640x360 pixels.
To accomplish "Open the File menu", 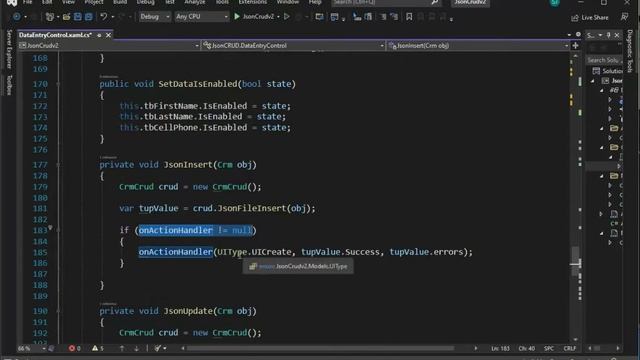I will (x=27, y=2).
